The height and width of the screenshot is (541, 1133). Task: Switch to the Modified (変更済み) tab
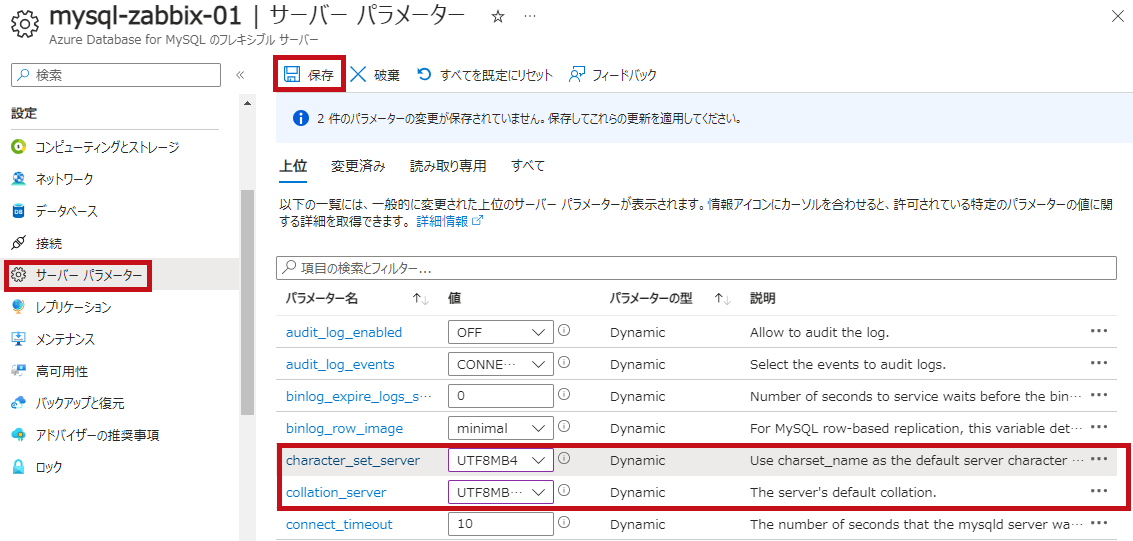(358, 166)
